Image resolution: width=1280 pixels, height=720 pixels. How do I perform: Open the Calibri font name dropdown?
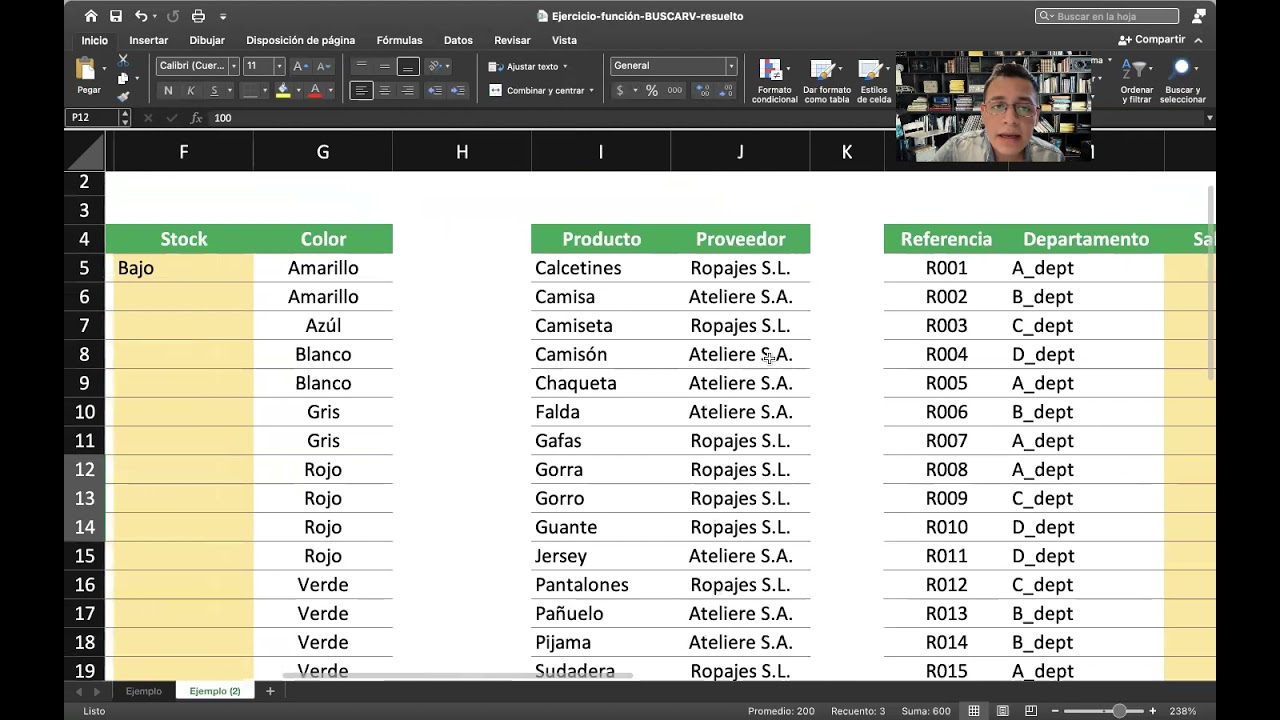(234, 66)
